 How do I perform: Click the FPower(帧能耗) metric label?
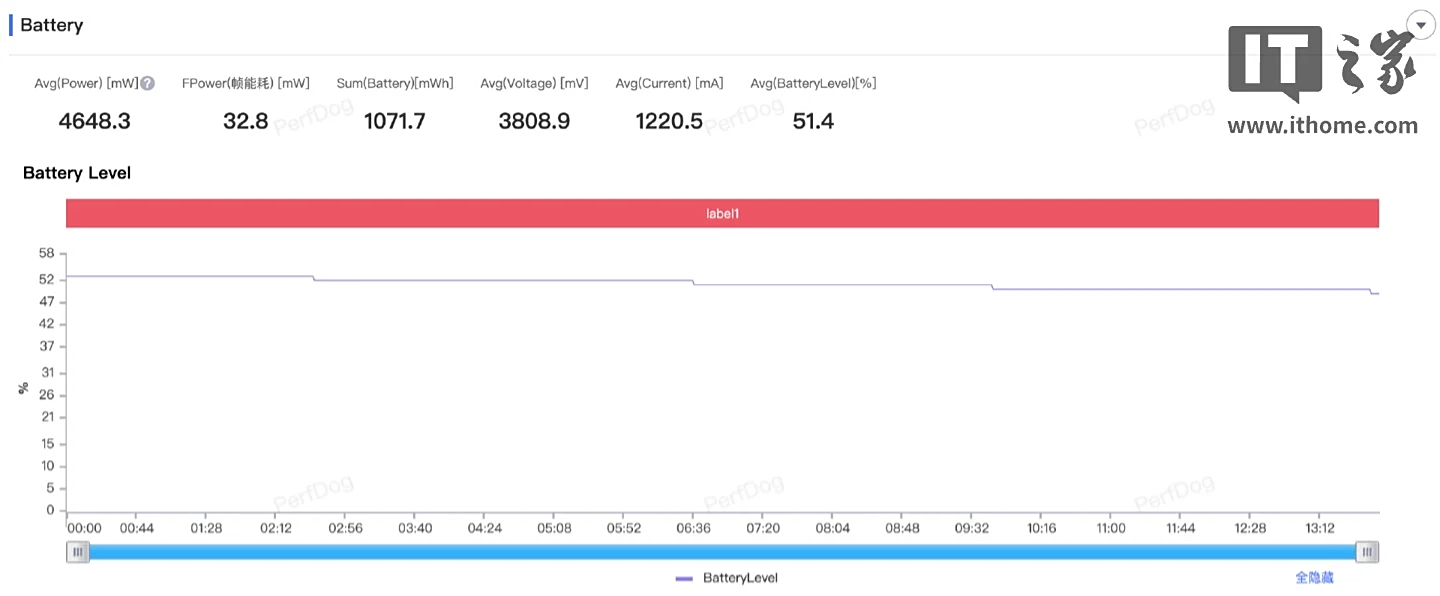[x=245, y=83]
